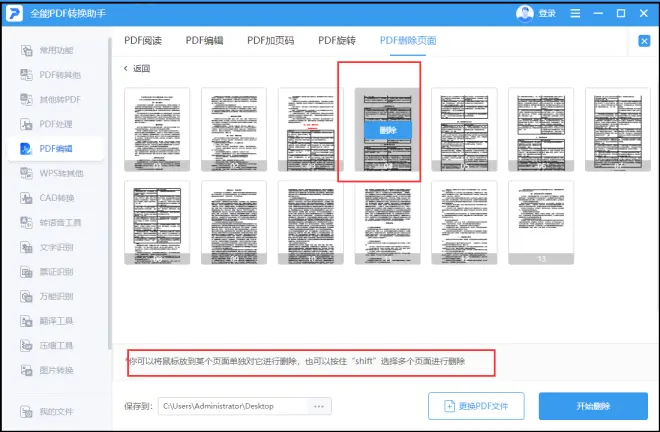Go back using the 返回 link
This screenshot has width=660, height=432.
coord(138,69)
